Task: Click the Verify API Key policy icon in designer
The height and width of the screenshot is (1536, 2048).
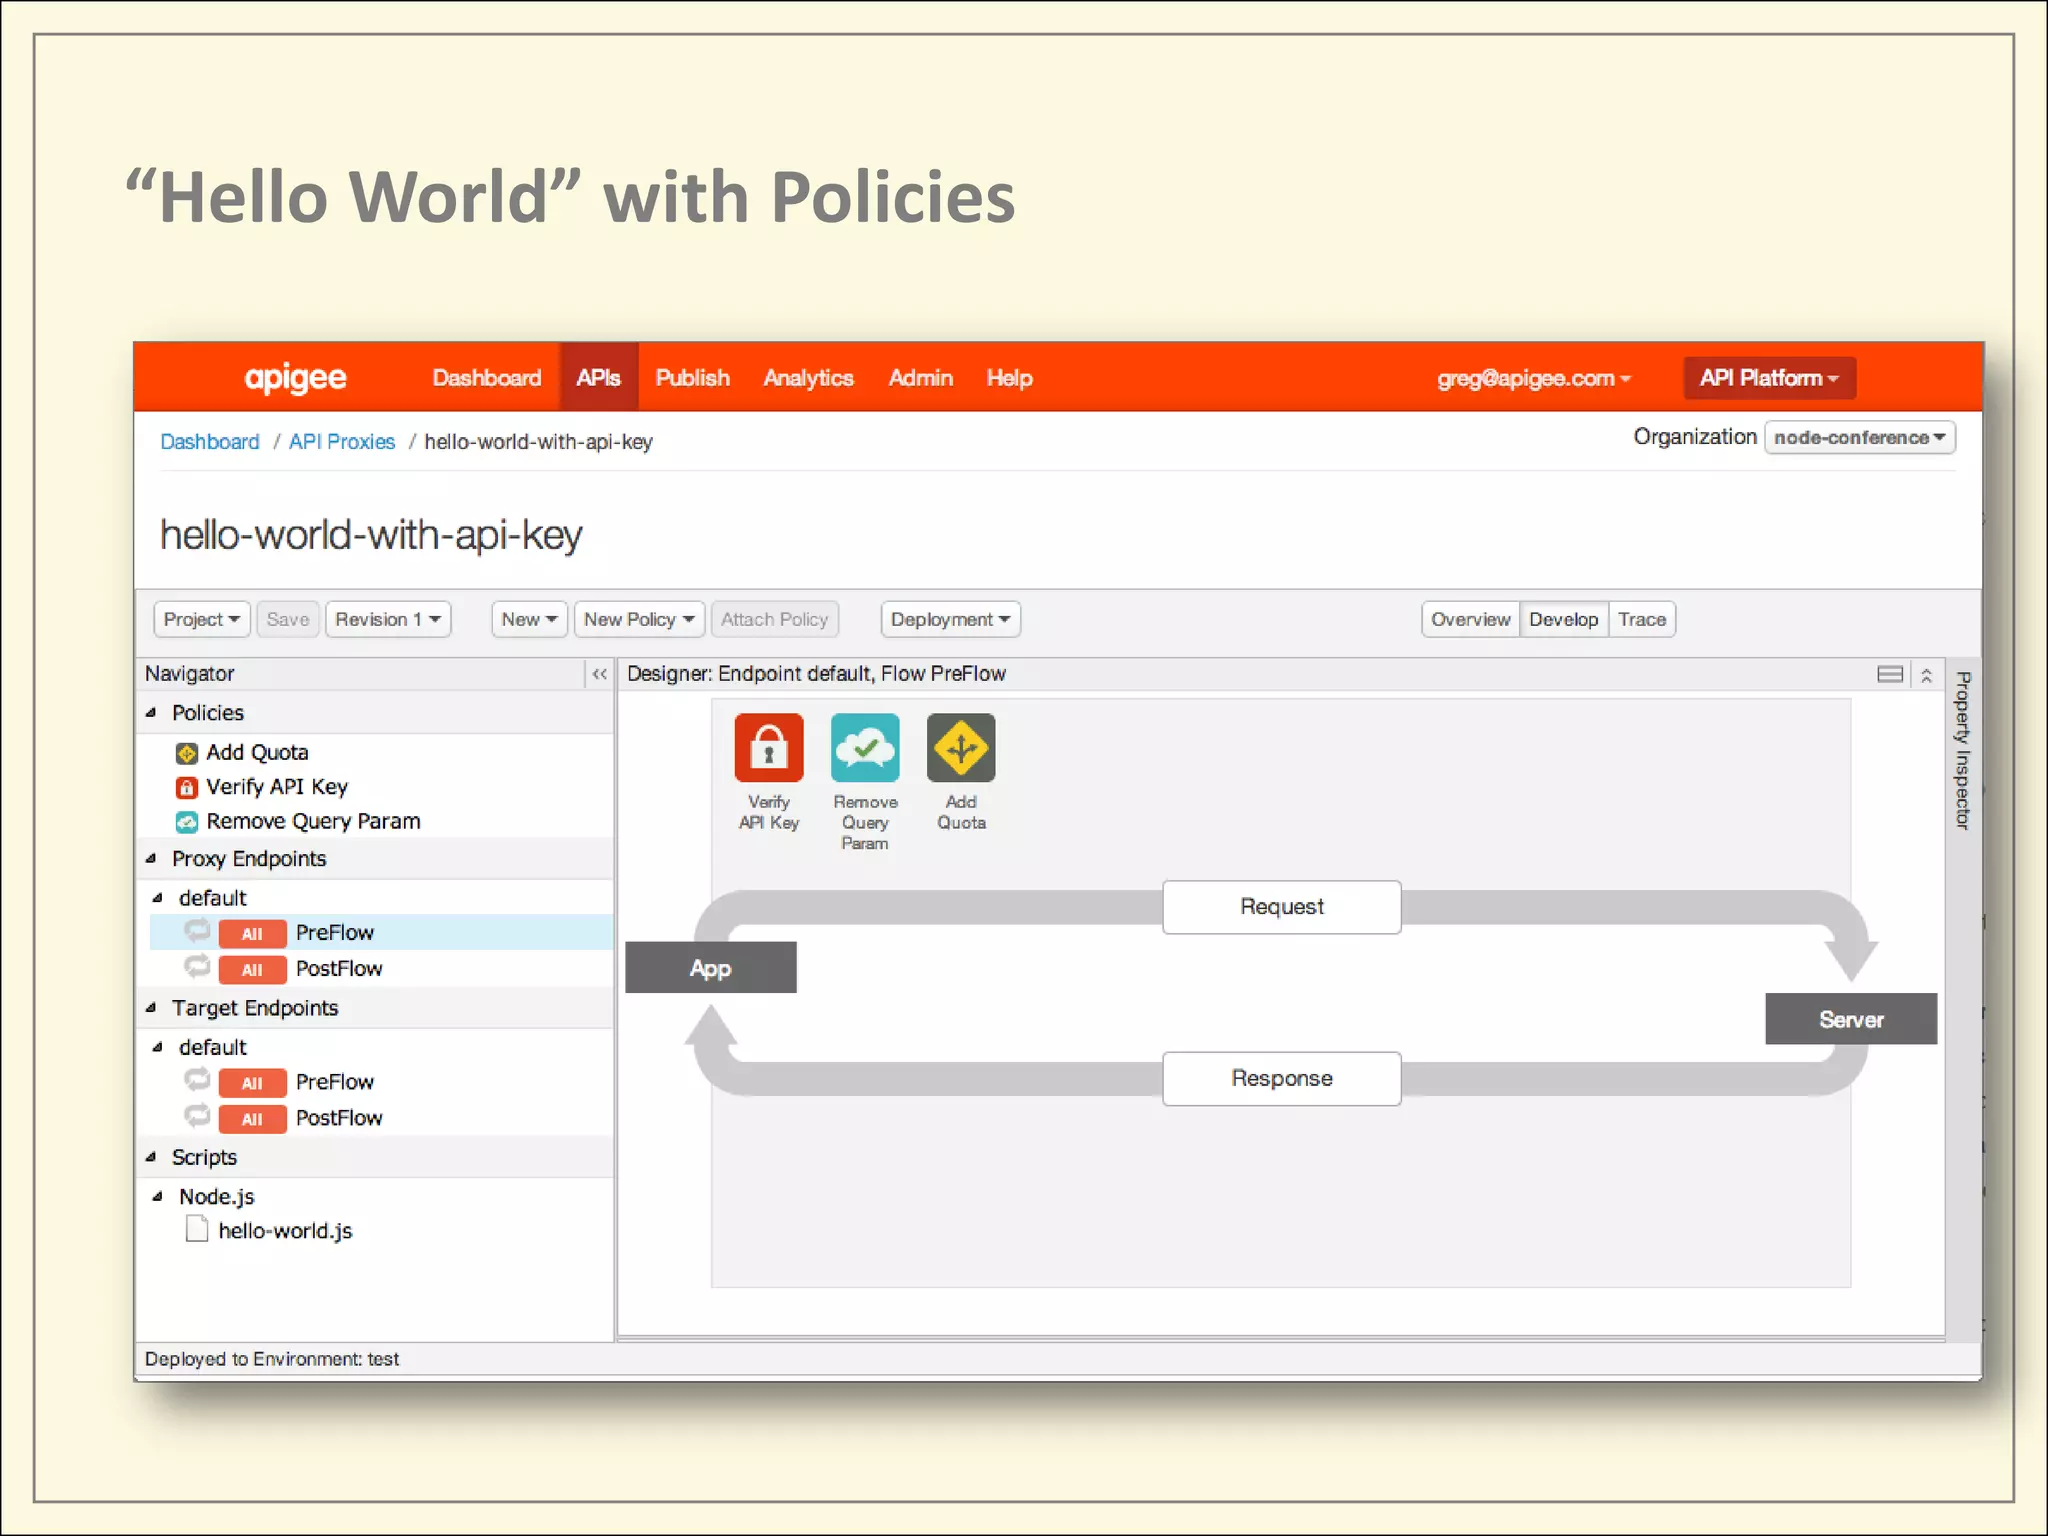Action: 768,747
